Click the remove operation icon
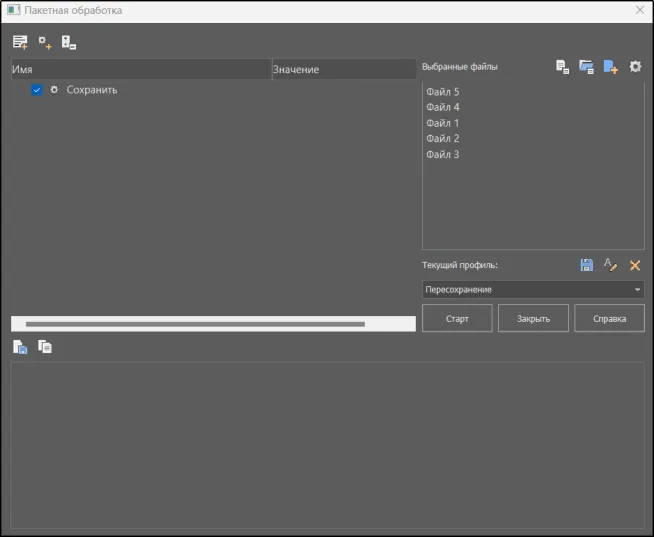Screen dimensions: 654x537 68,42
